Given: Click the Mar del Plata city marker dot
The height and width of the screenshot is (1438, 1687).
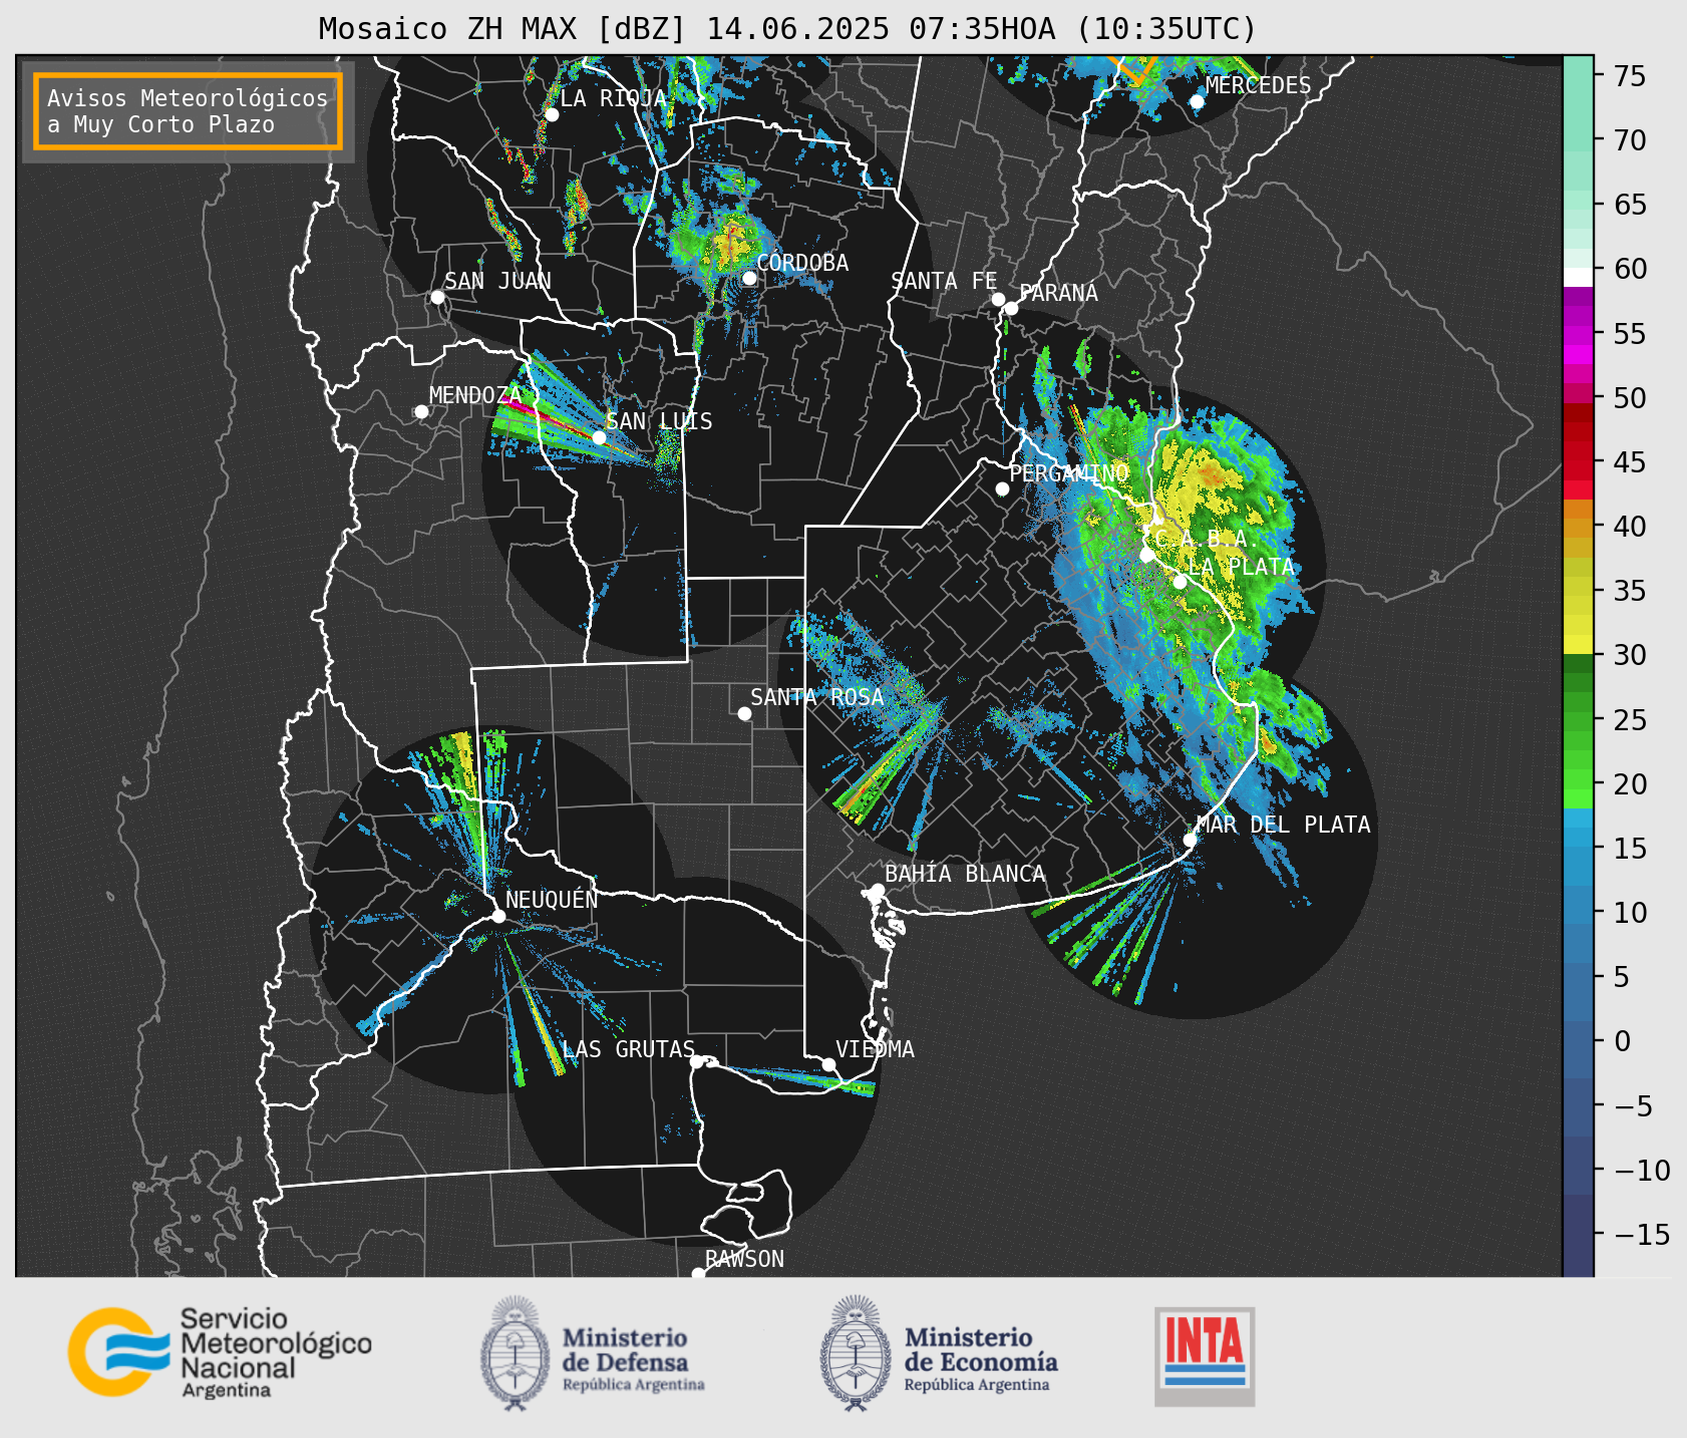Looking at the screenshot, I should click(x=1190, y=840).
